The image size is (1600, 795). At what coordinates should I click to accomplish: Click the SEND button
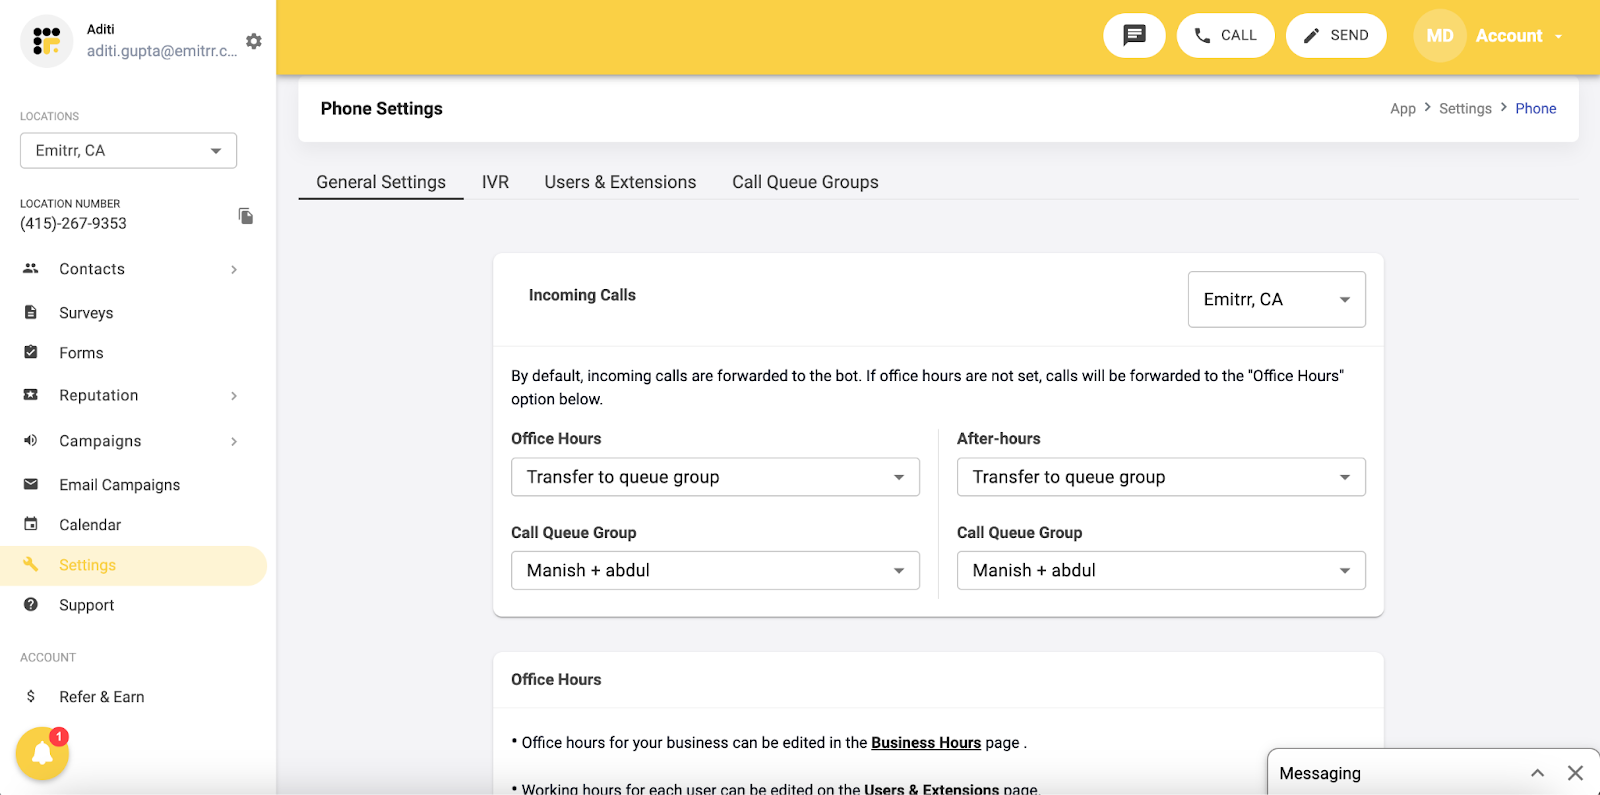(1336, 35)
